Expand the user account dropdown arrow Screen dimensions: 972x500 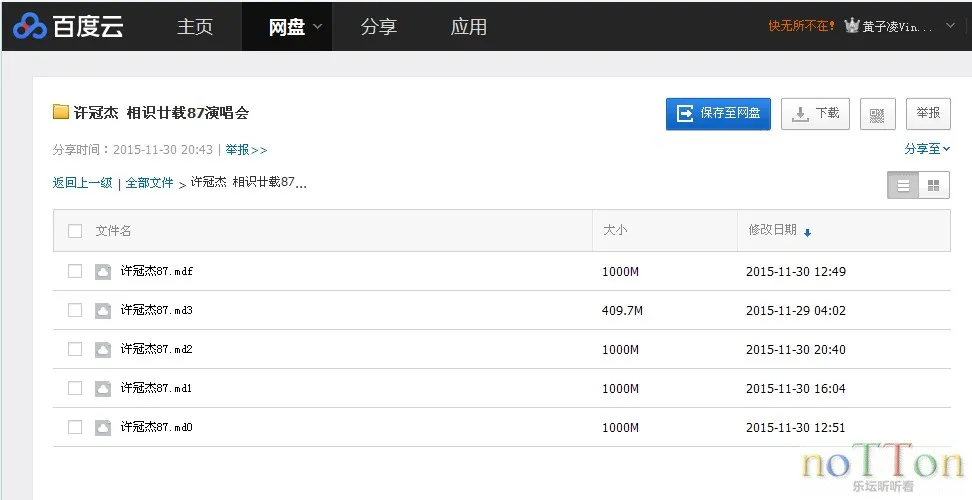coord(950,26)
